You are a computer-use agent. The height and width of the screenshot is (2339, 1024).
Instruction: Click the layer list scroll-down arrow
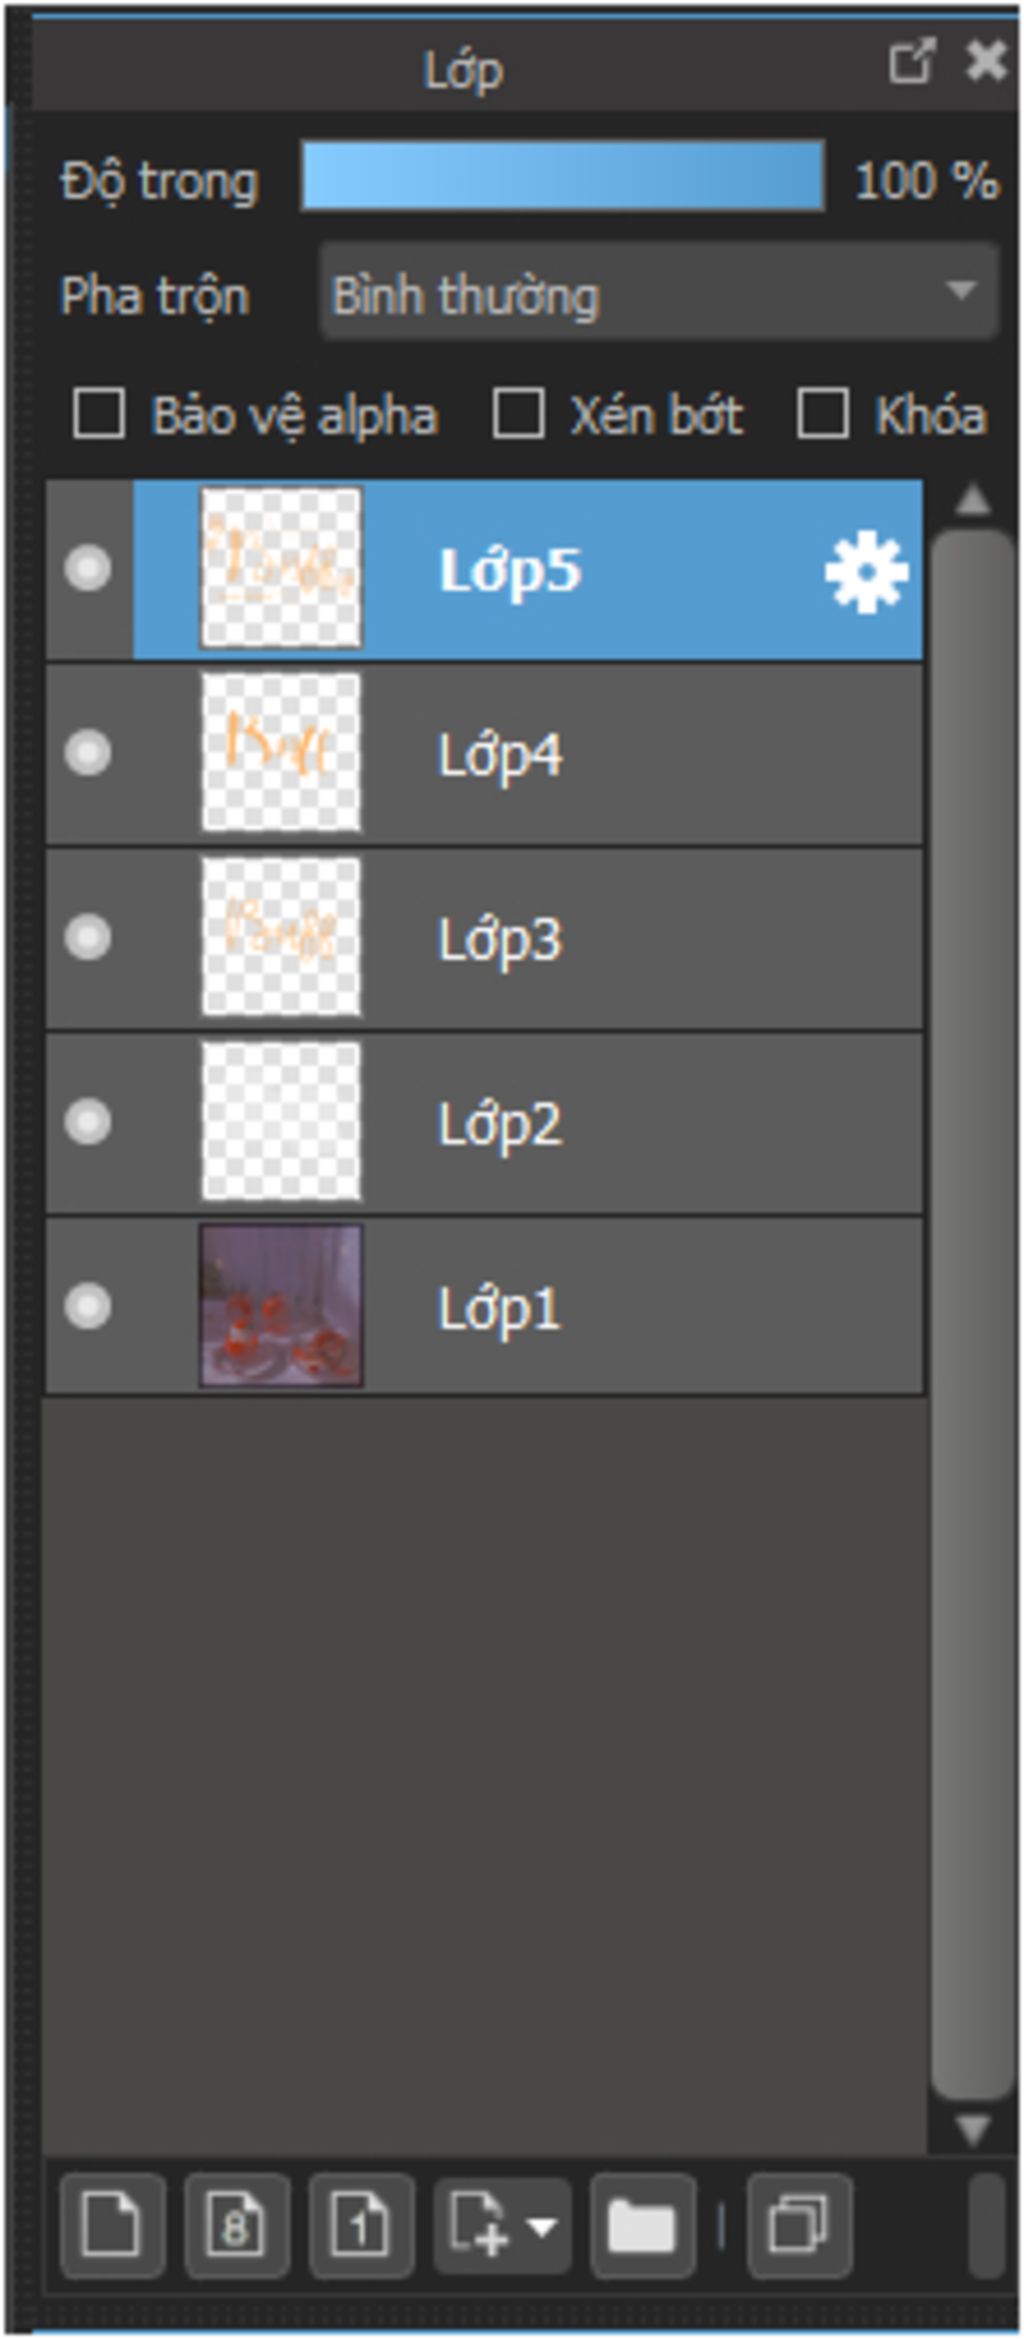click(x=972, y=2129)
